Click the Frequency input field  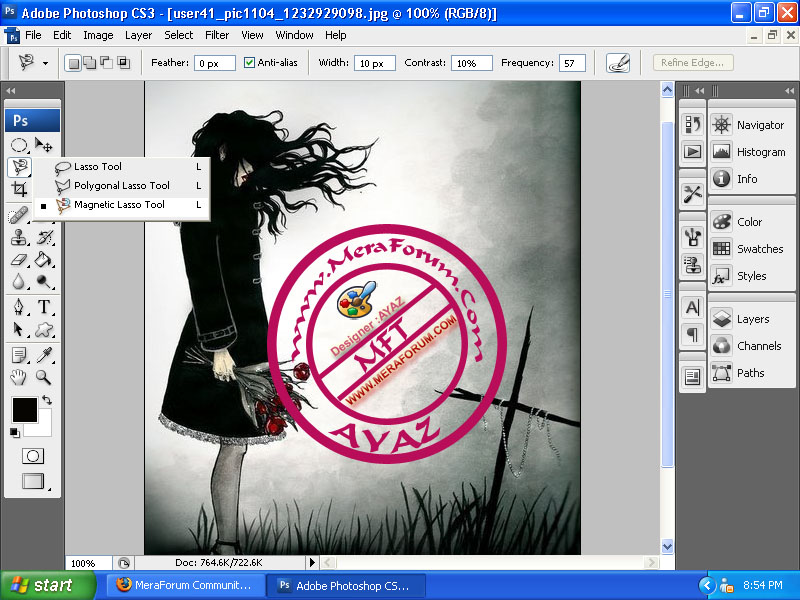coord(572,63)
